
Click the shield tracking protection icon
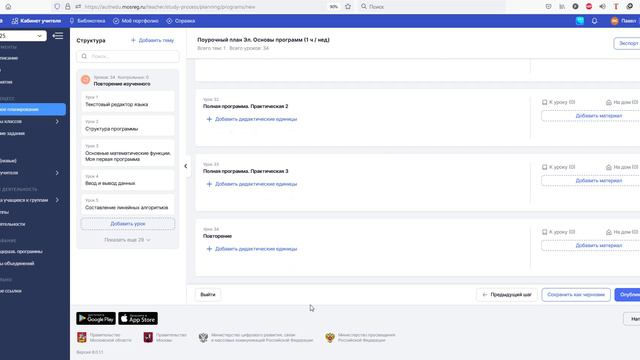point(57,7)
